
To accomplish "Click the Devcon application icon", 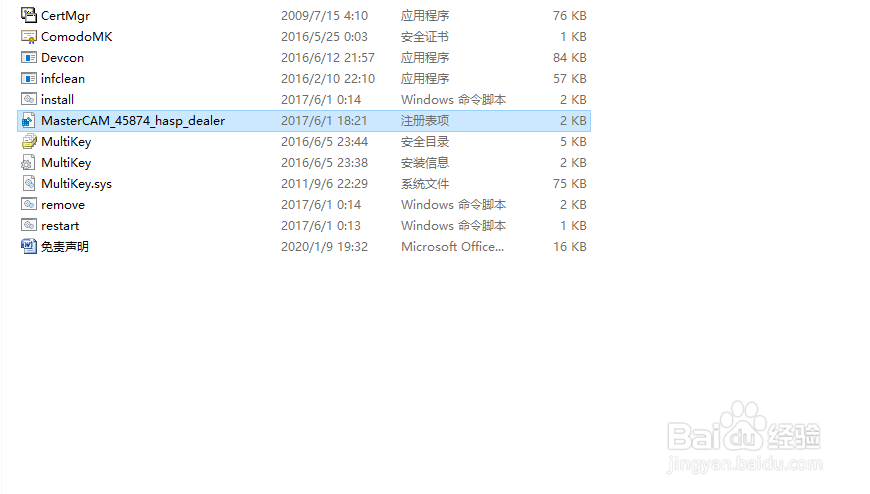I will pyautogui.click(x=29, y=57).
